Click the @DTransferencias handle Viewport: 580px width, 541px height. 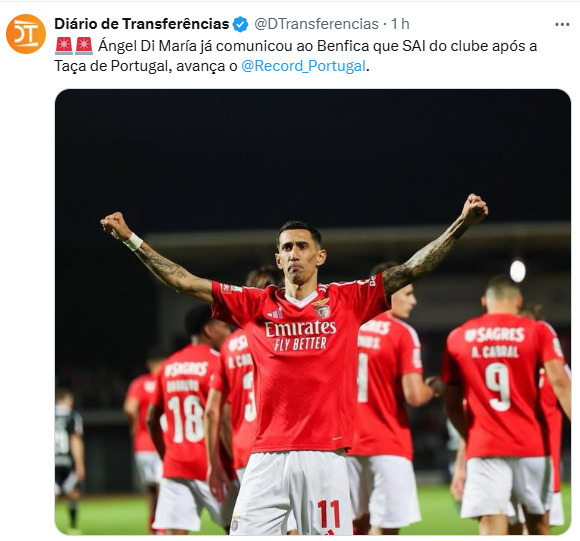pyautogui.click(x=316, y=24)
